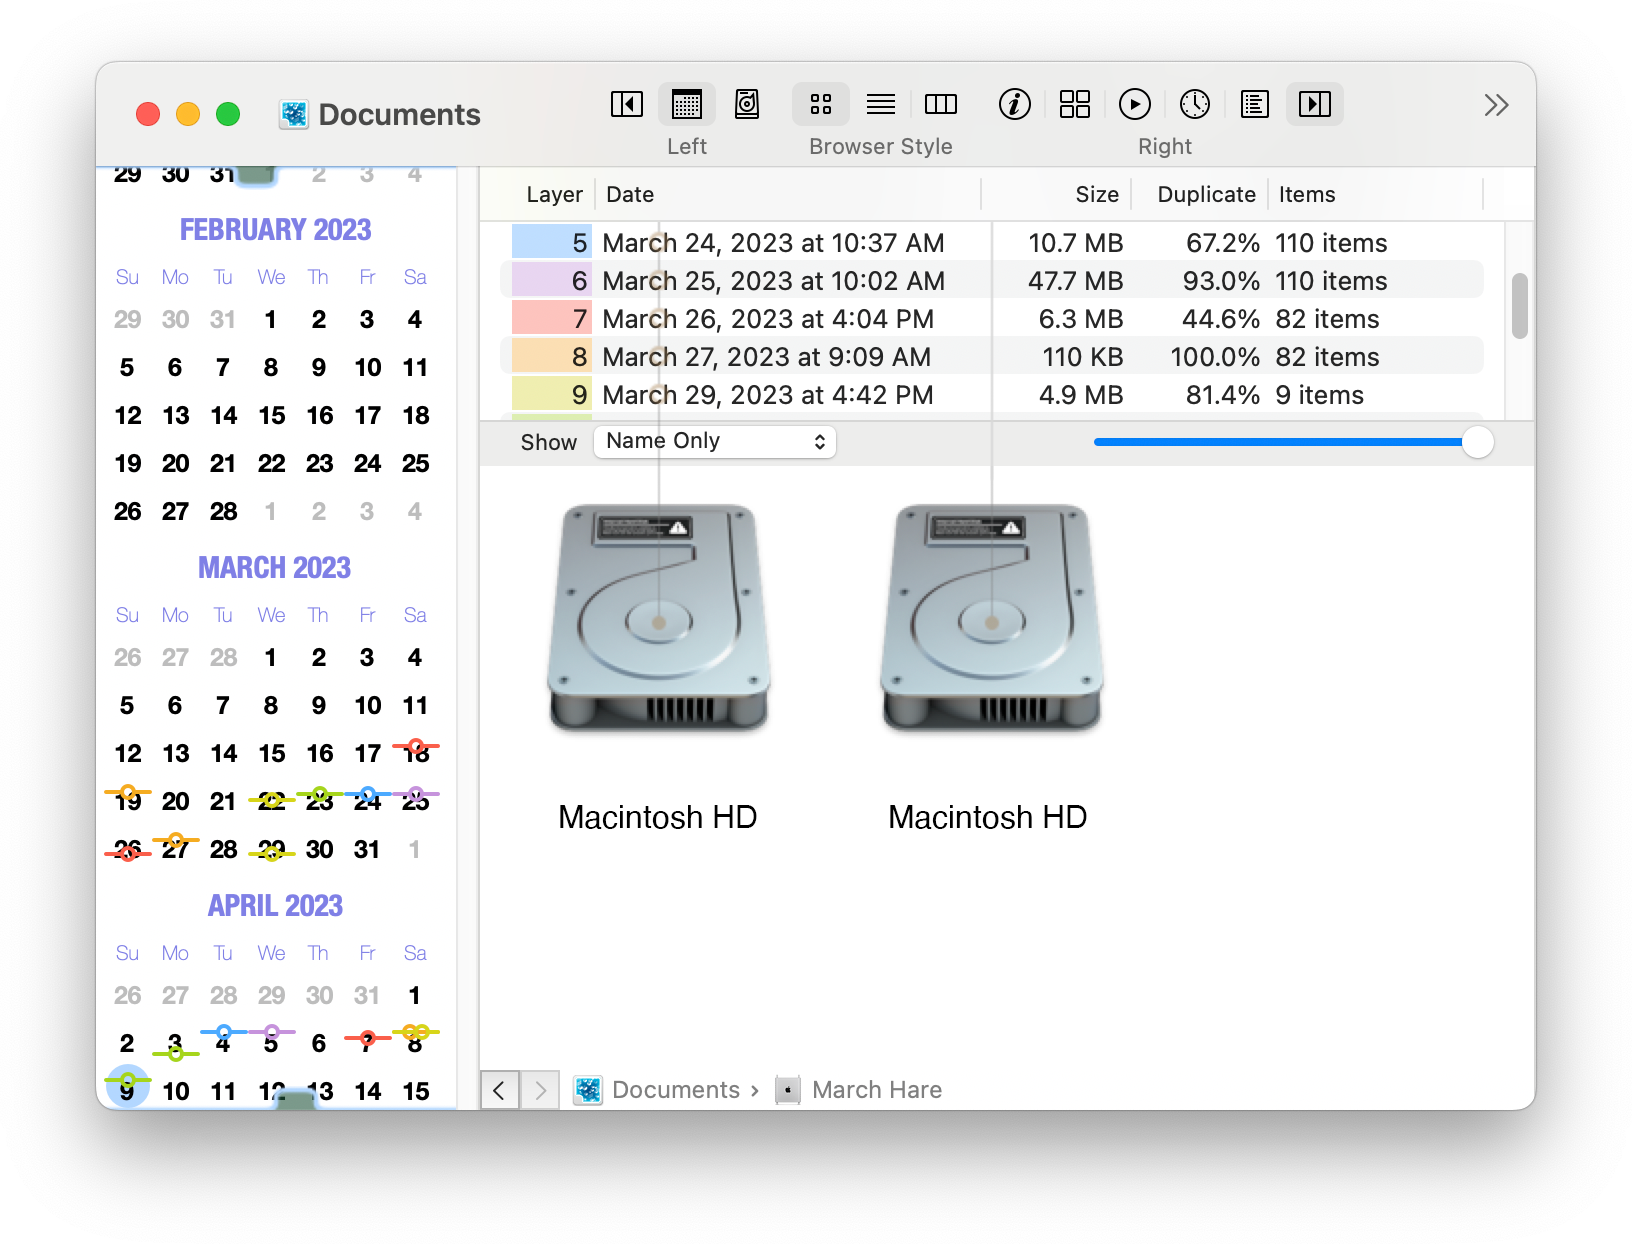Switch browser style to icon grid view
The image size is (1632, 1244).
821,104
